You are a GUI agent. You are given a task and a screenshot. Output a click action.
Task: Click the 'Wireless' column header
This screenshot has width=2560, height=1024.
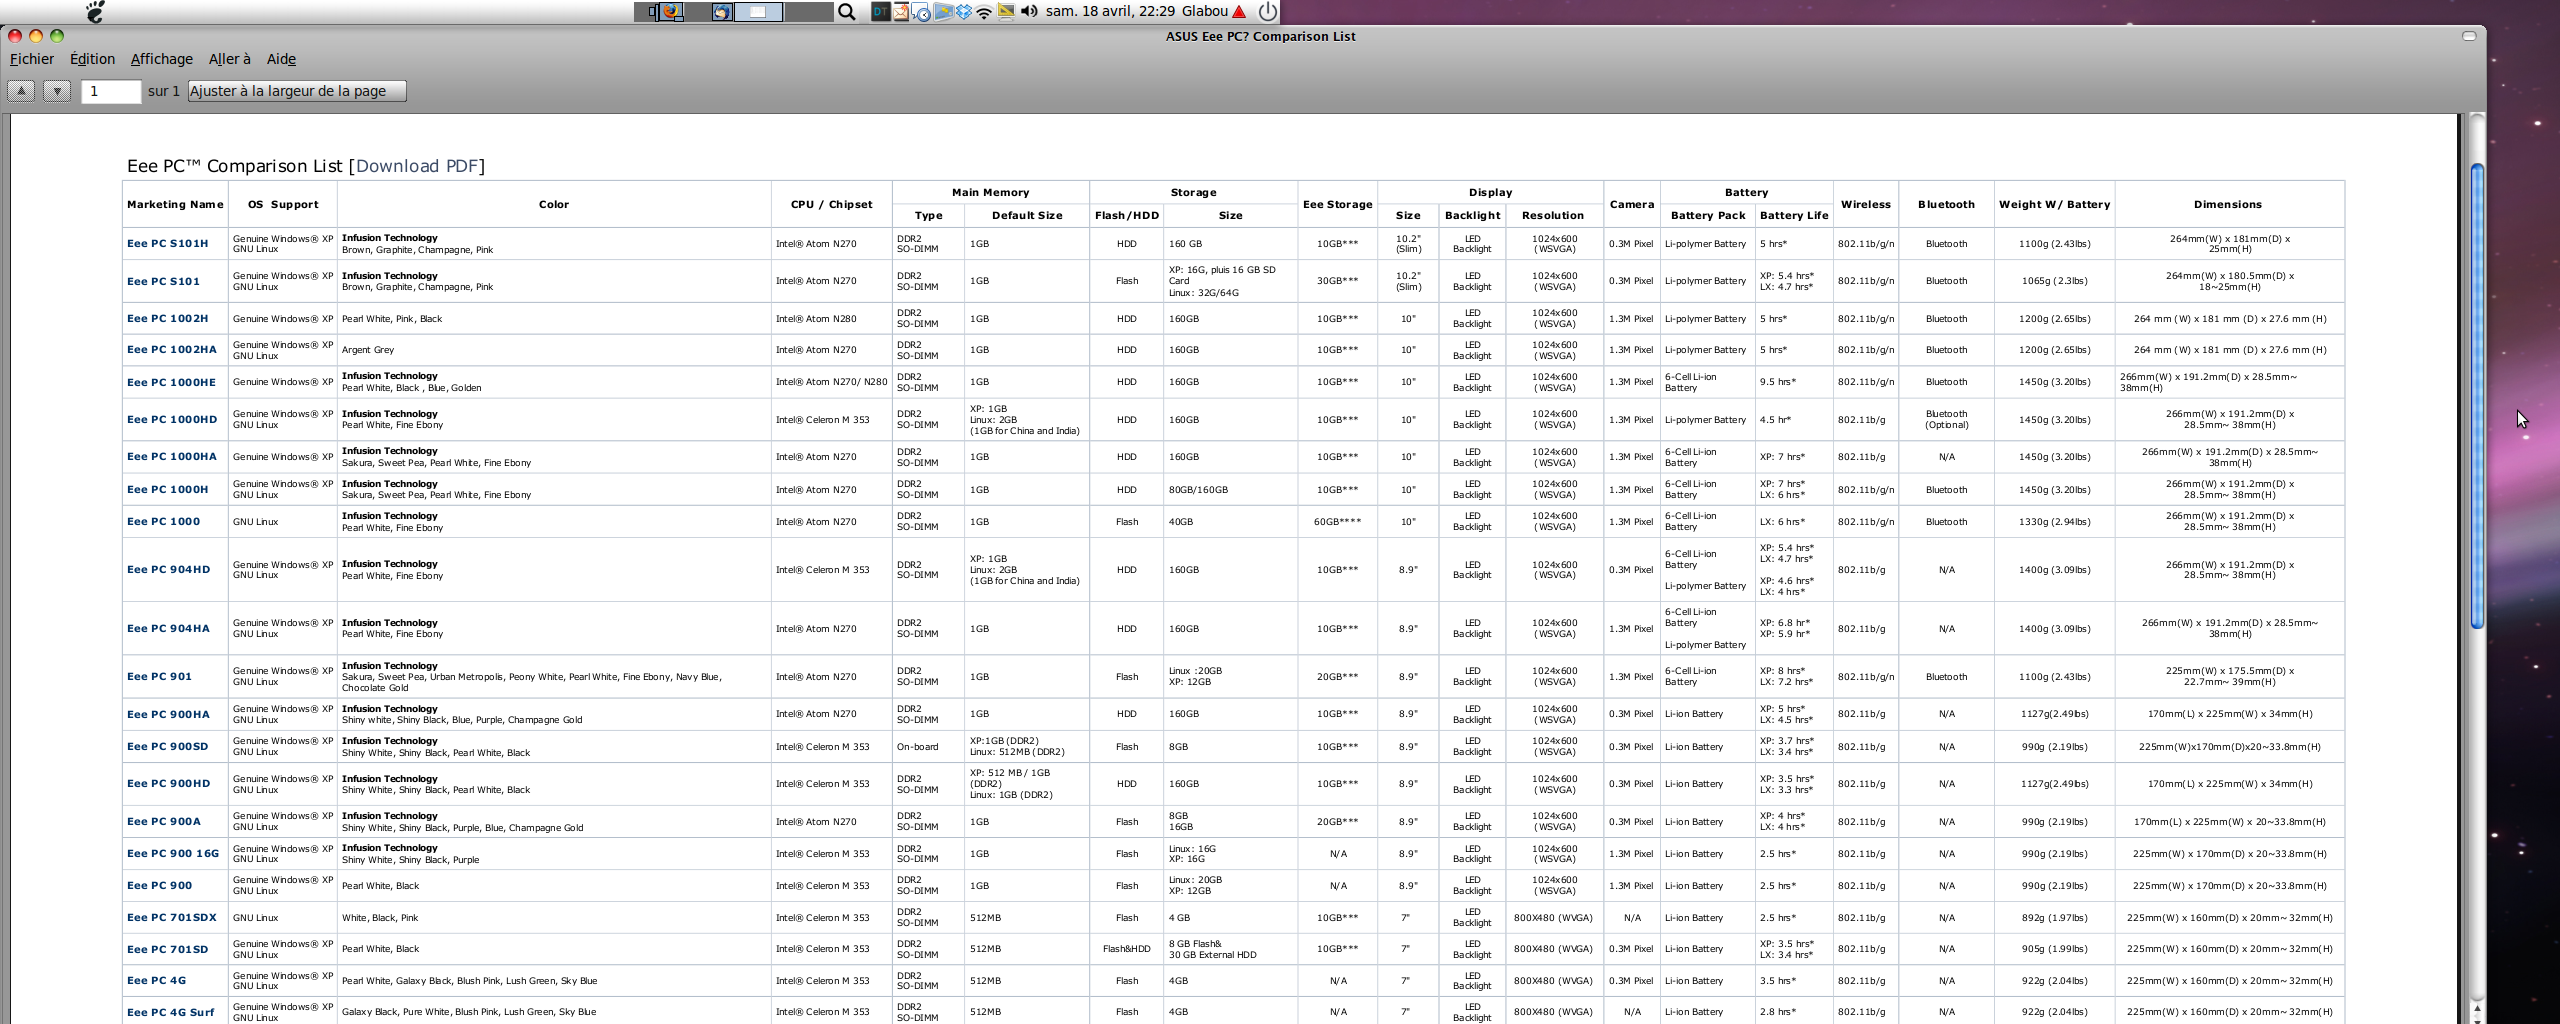[x=1866, y=204]
